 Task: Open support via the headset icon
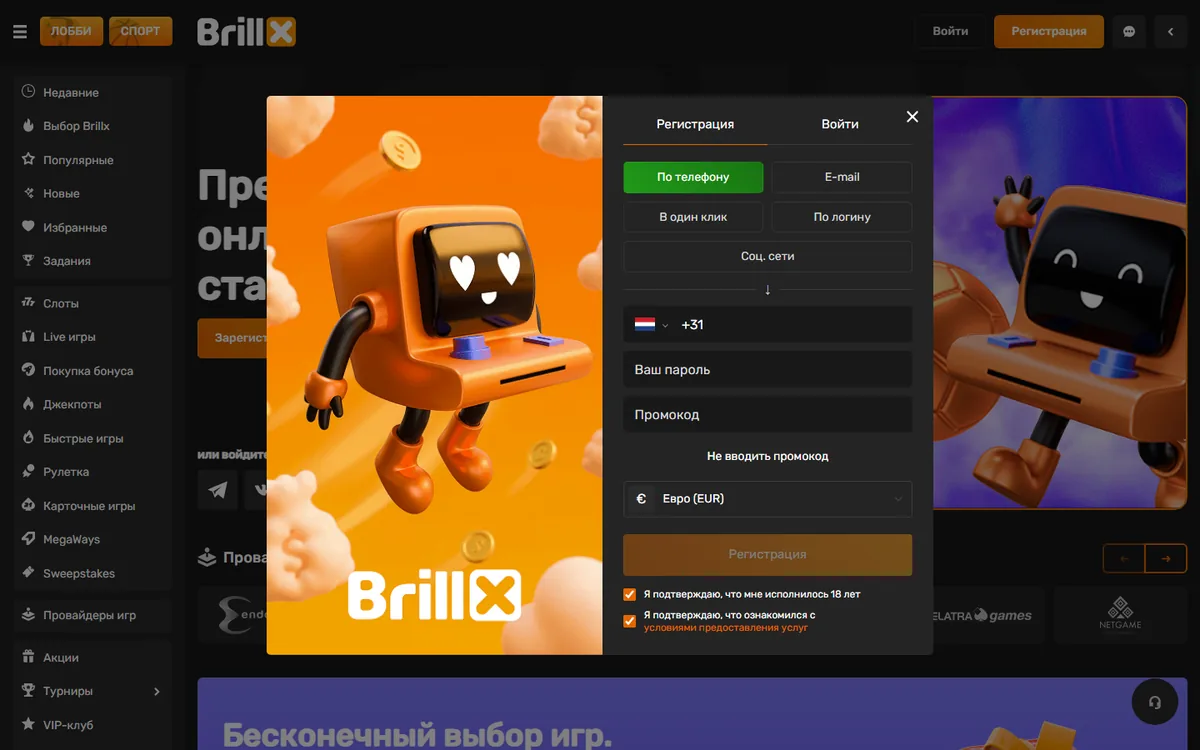(x=1154, y=702)
